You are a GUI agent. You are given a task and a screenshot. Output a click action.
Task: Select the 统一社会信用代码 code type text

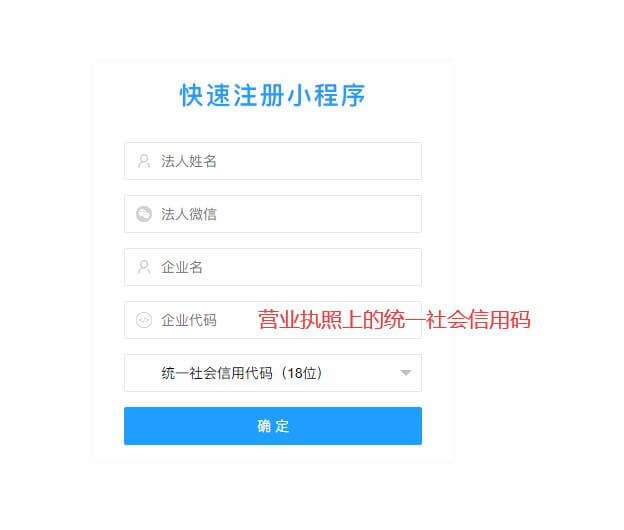pyautogui.click(x=217, y=373)
